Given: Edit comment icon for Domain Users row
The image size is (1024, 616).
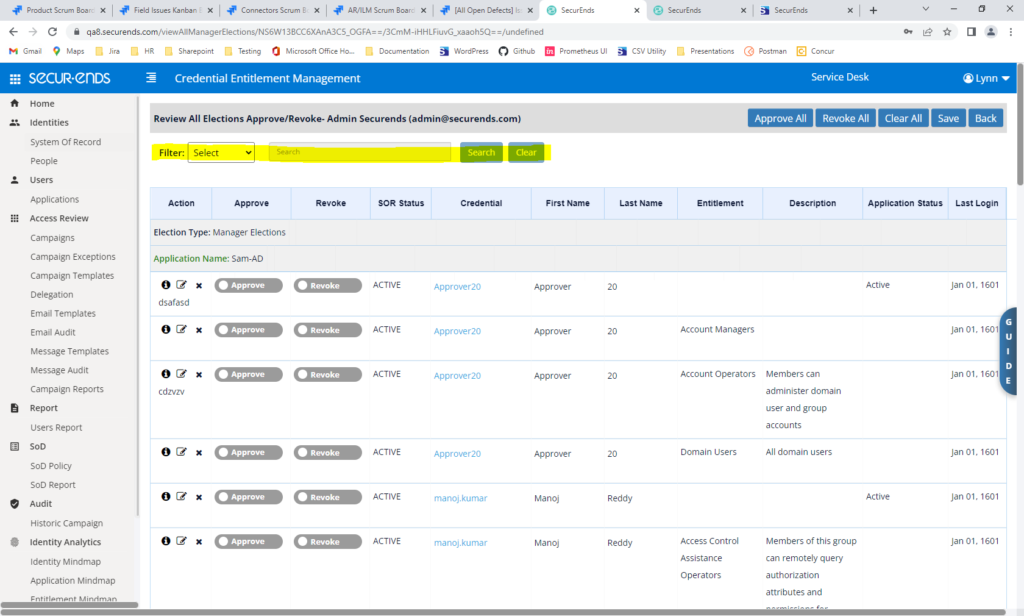Looking at the screenshot, I should click(182, 452).
